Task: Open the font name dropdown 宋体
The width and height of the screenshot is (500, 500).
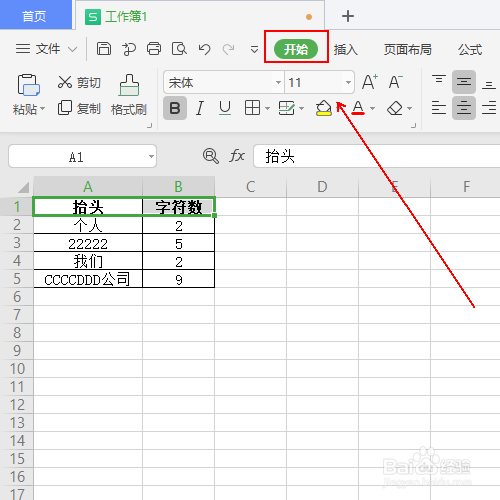Action: [278, 82]
